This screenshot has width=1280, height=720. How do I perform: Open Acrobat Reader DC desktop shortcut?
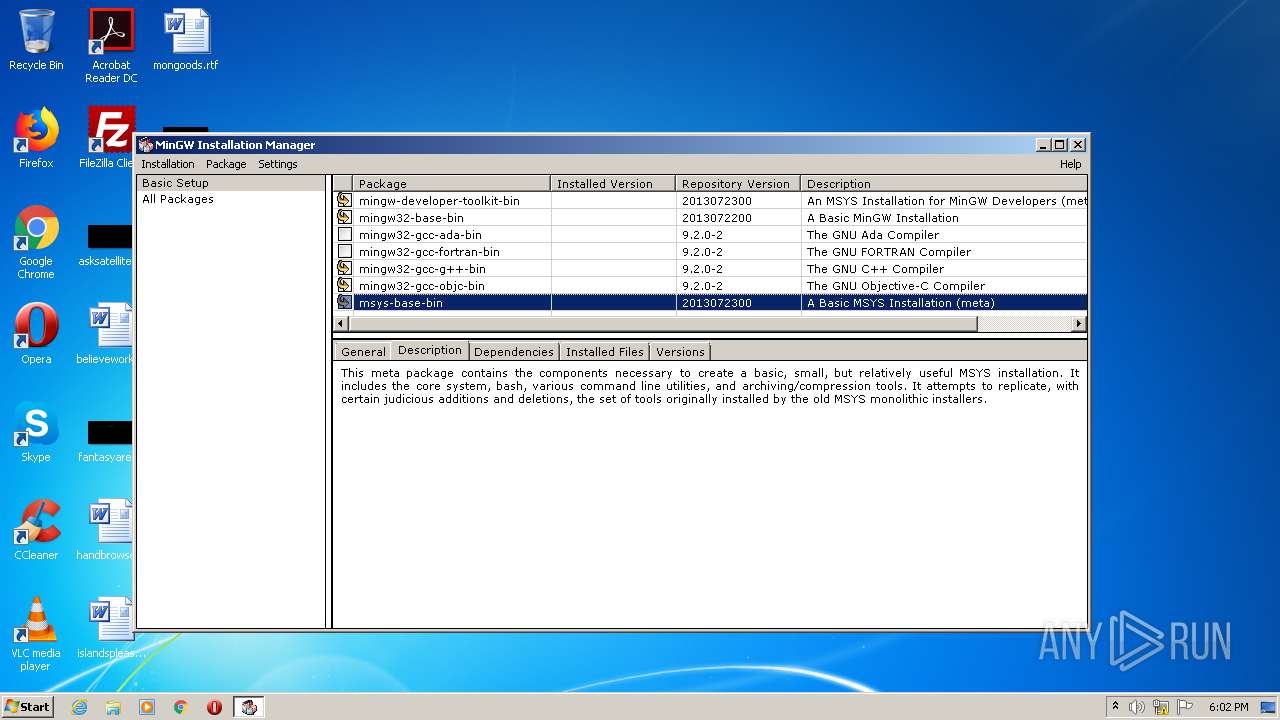tap(111, 46)
